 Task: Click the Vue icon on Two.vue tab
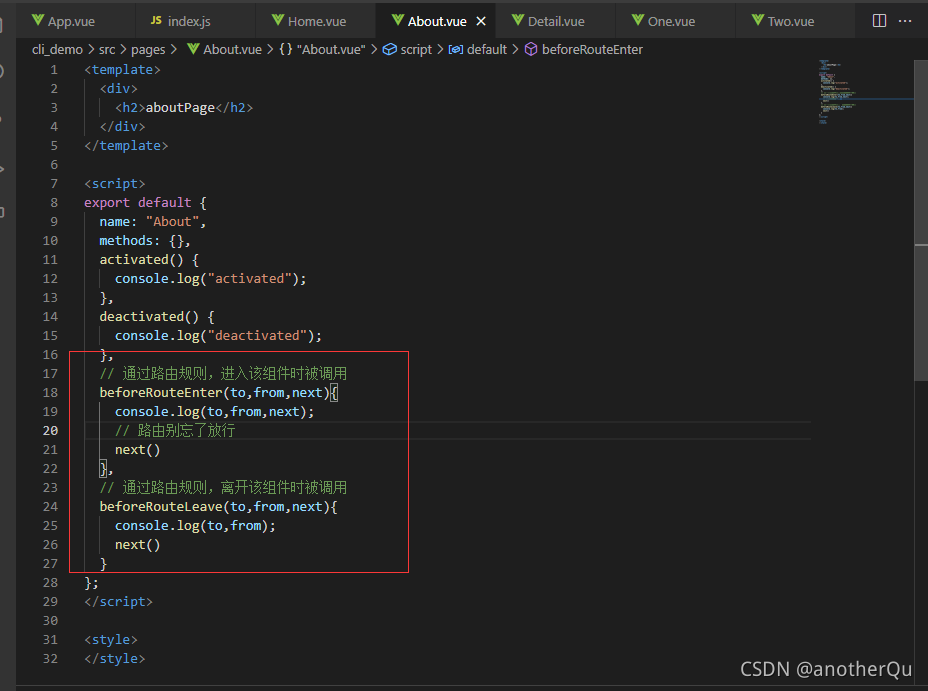click(758, 20)
